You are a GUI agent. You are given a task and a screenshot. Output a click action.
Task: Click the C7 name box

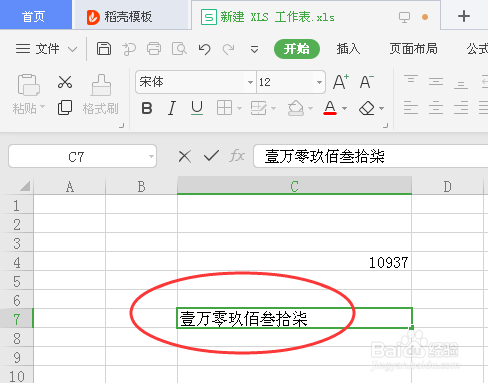pyautogui.click(x=82, y=156)
